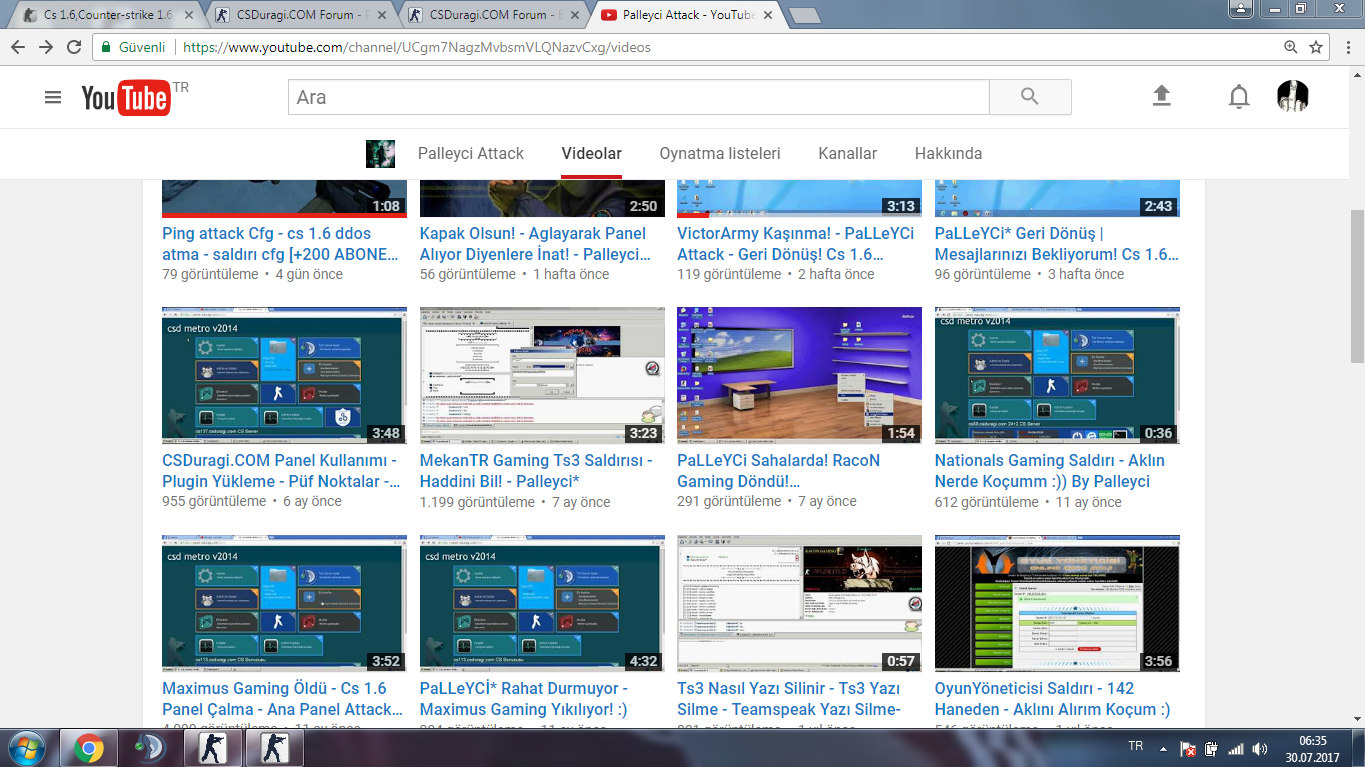
Task: Click the volume speaker tray icon
Action: (1261, 748)
